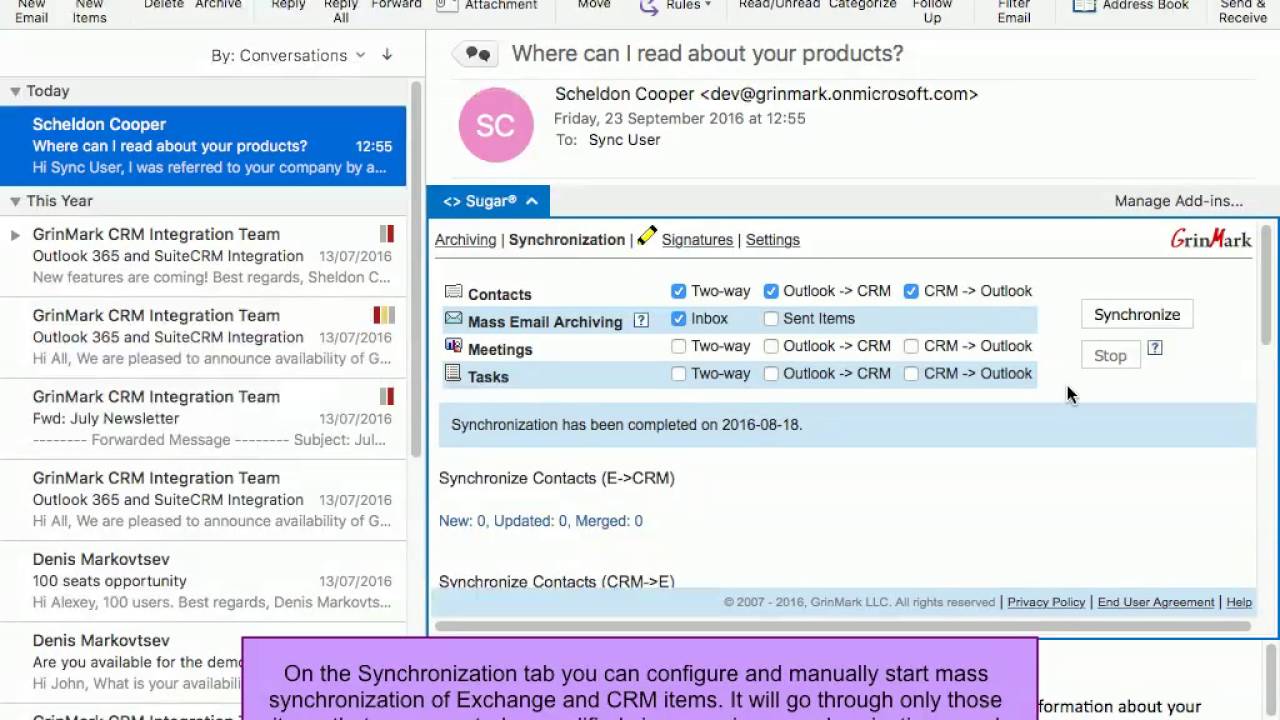Image resolution: width=1280 pixels, height=720 pixels.
Task: Click the Filter Email toolbar button
Action: pyautogui.click(x=1014, y=10)
